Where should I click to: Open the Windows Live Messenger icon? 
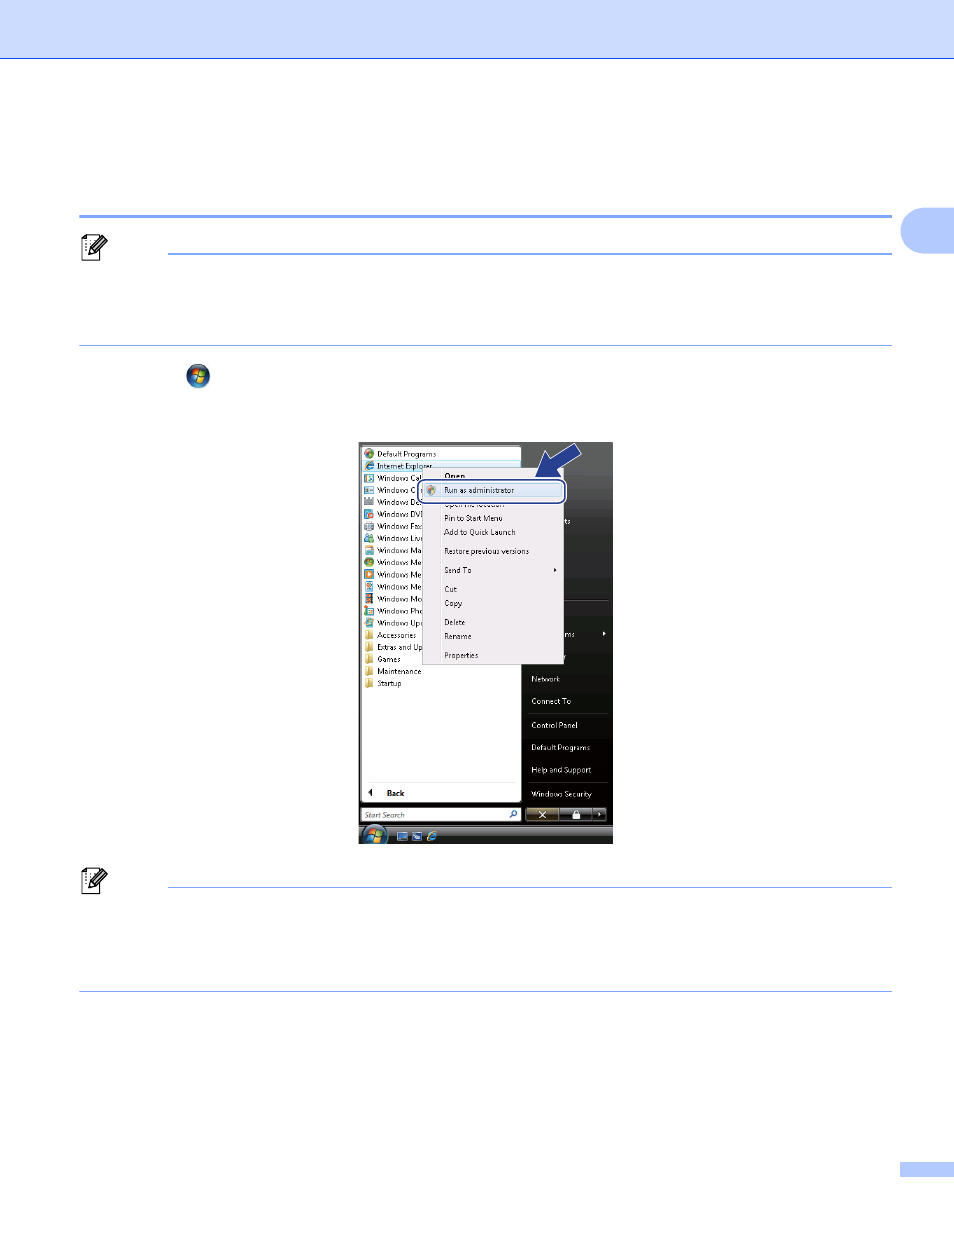[x=369, y=538]
